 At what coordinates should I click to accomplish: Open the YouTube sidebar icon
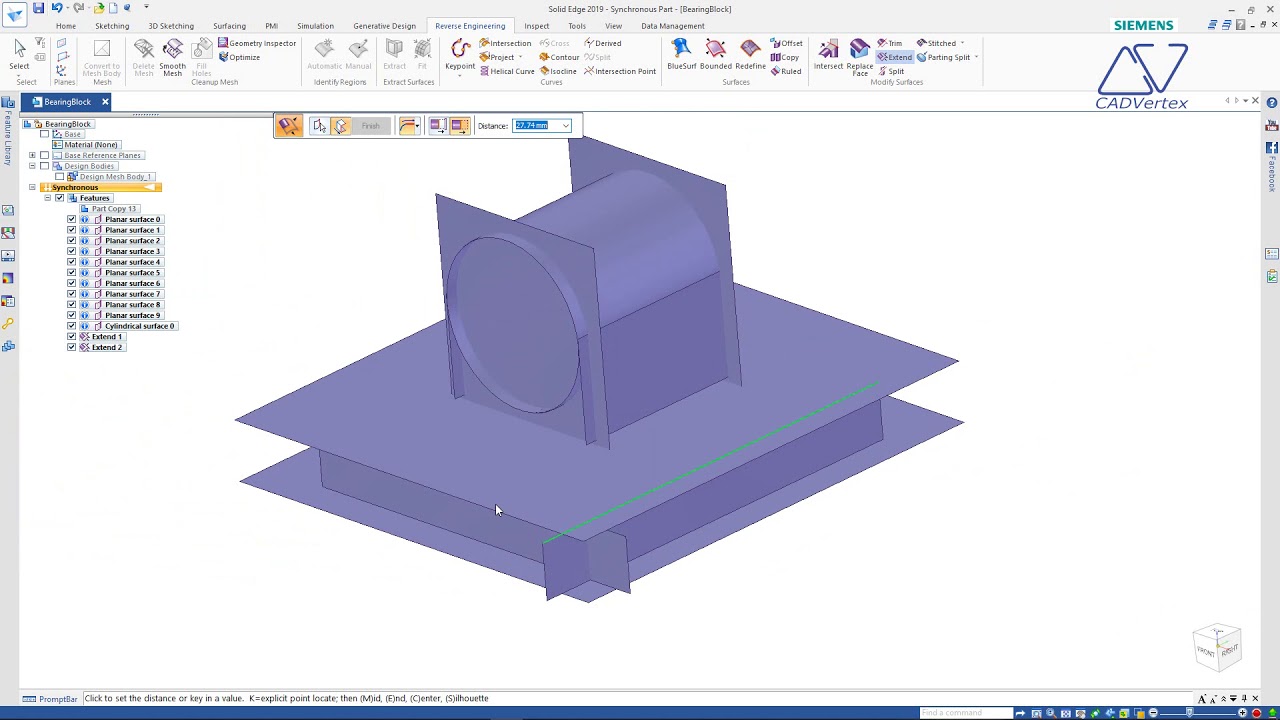pos(1272,125)
